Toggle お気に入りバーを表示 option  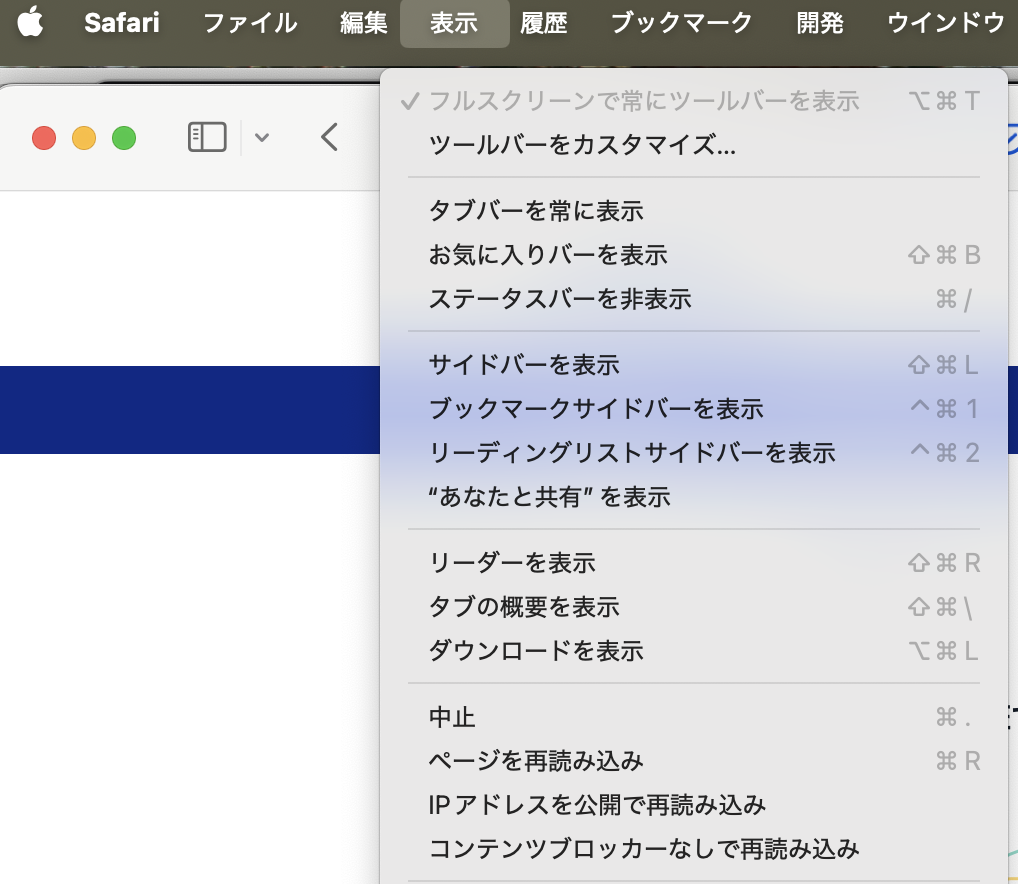pyautogui.click(x=548, y=255)
